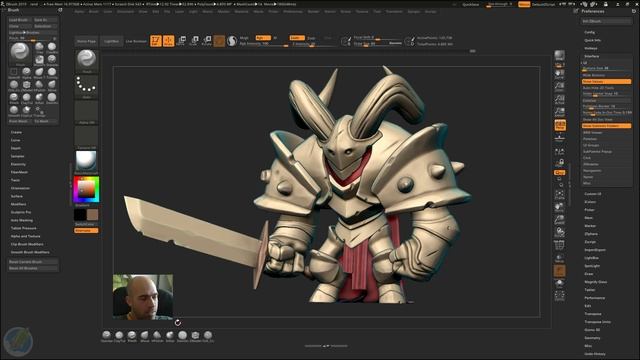Screen dimensions: 640x360
Task: Select the large brush thumbnail in Brush palette
Action: tap(20, 53)
